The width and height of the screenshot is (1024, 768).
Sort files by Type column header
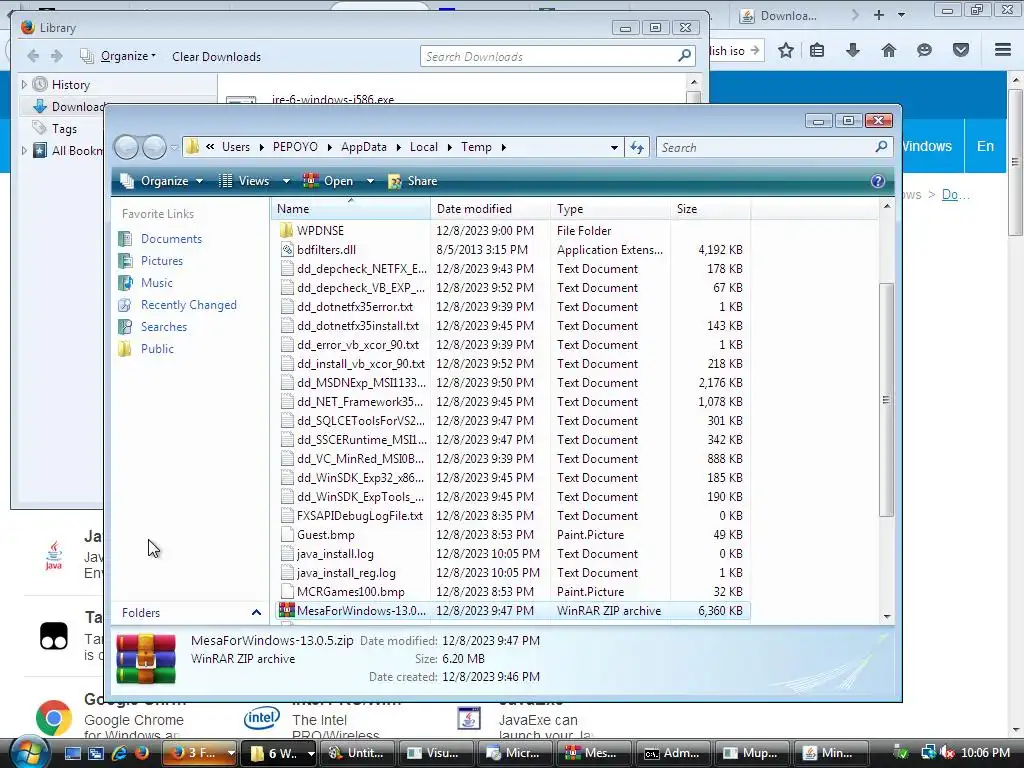click(x=611, y=209)
